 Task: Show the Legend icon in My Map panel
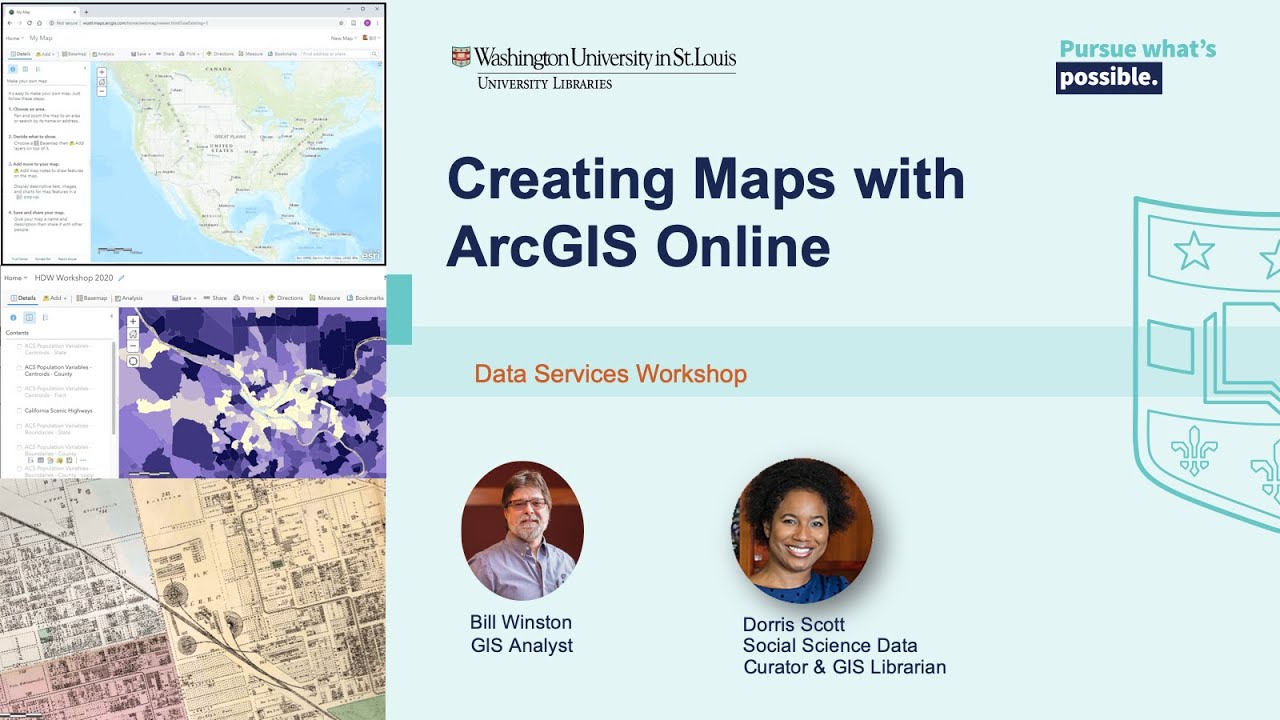click(38, 69)
